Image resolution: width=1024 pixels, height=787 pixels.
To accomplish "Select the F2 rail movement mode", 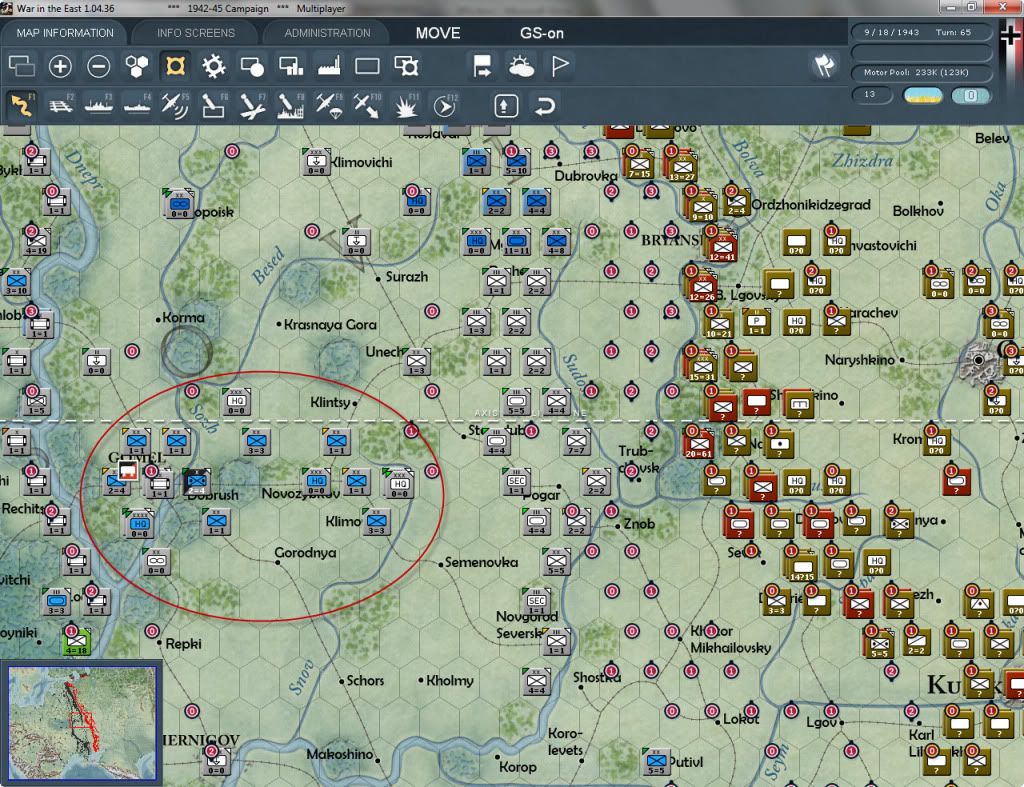I will pyautogui.click(x=61, y=105).
